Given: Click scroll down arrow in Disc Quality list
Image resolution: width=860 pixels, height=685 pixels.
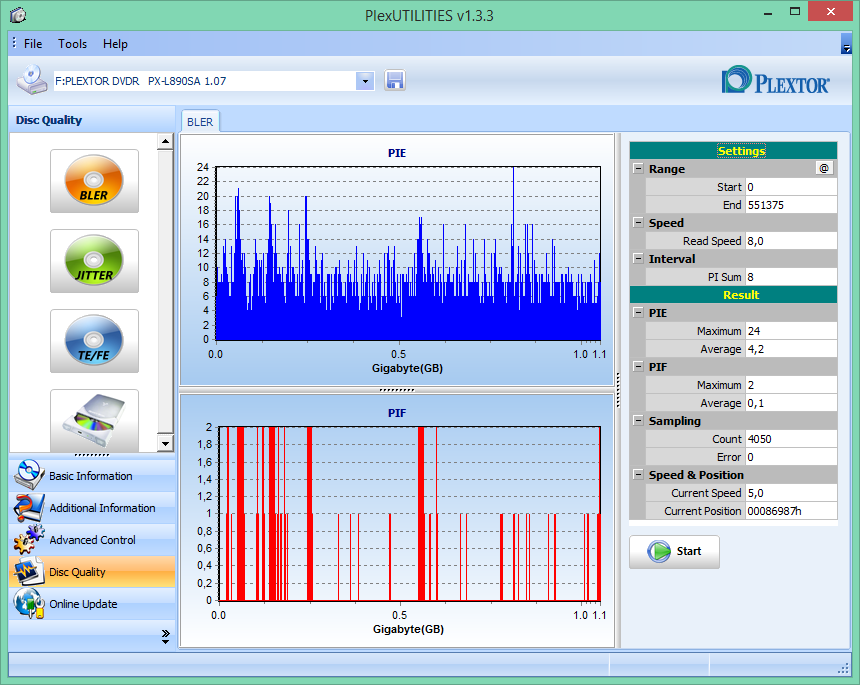Looking at the screenshot, I should point(165,443).
